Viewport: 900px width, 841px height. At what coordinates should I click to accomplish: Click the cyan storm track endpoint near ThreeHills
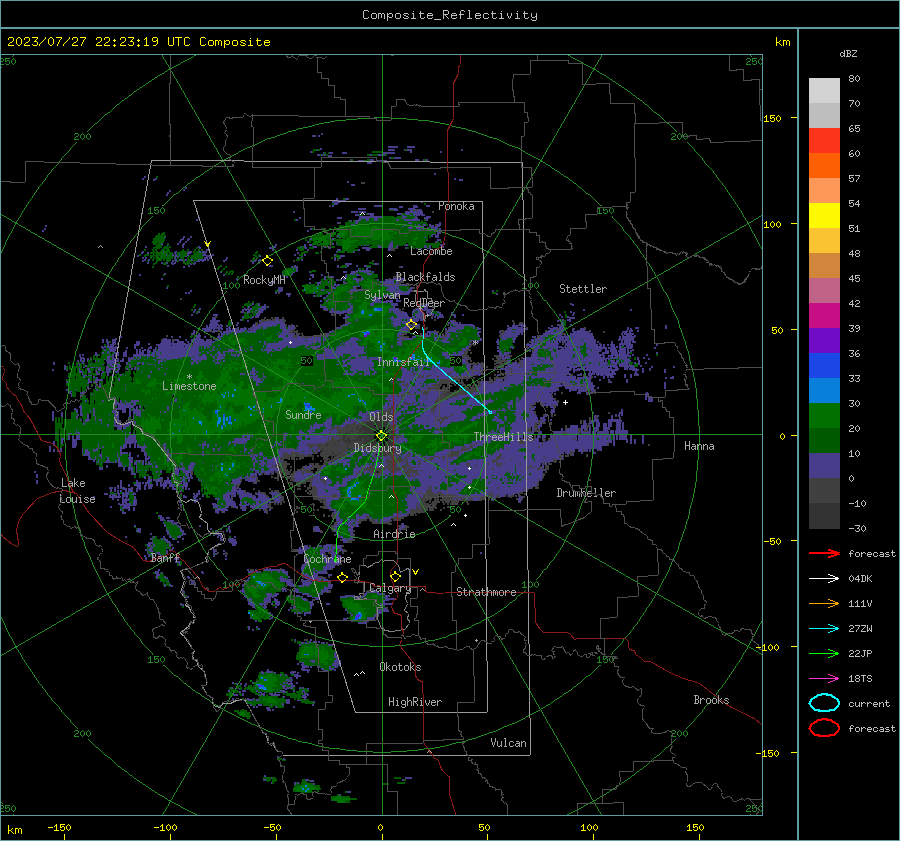490,412
